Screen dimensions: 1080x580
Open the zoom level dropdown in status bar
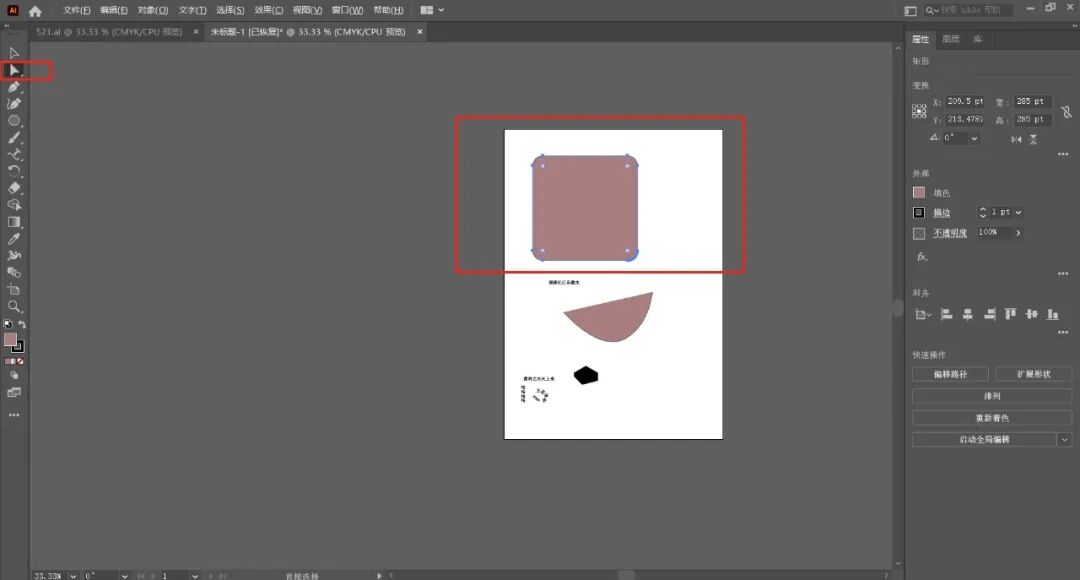(72, 575)
